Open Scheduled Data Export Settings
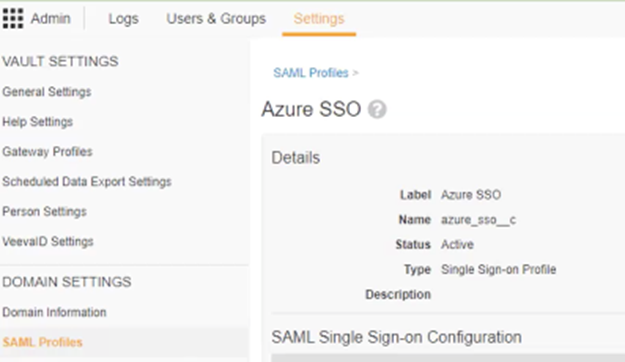This screenshot has width=625, height=362. (87, 181)
